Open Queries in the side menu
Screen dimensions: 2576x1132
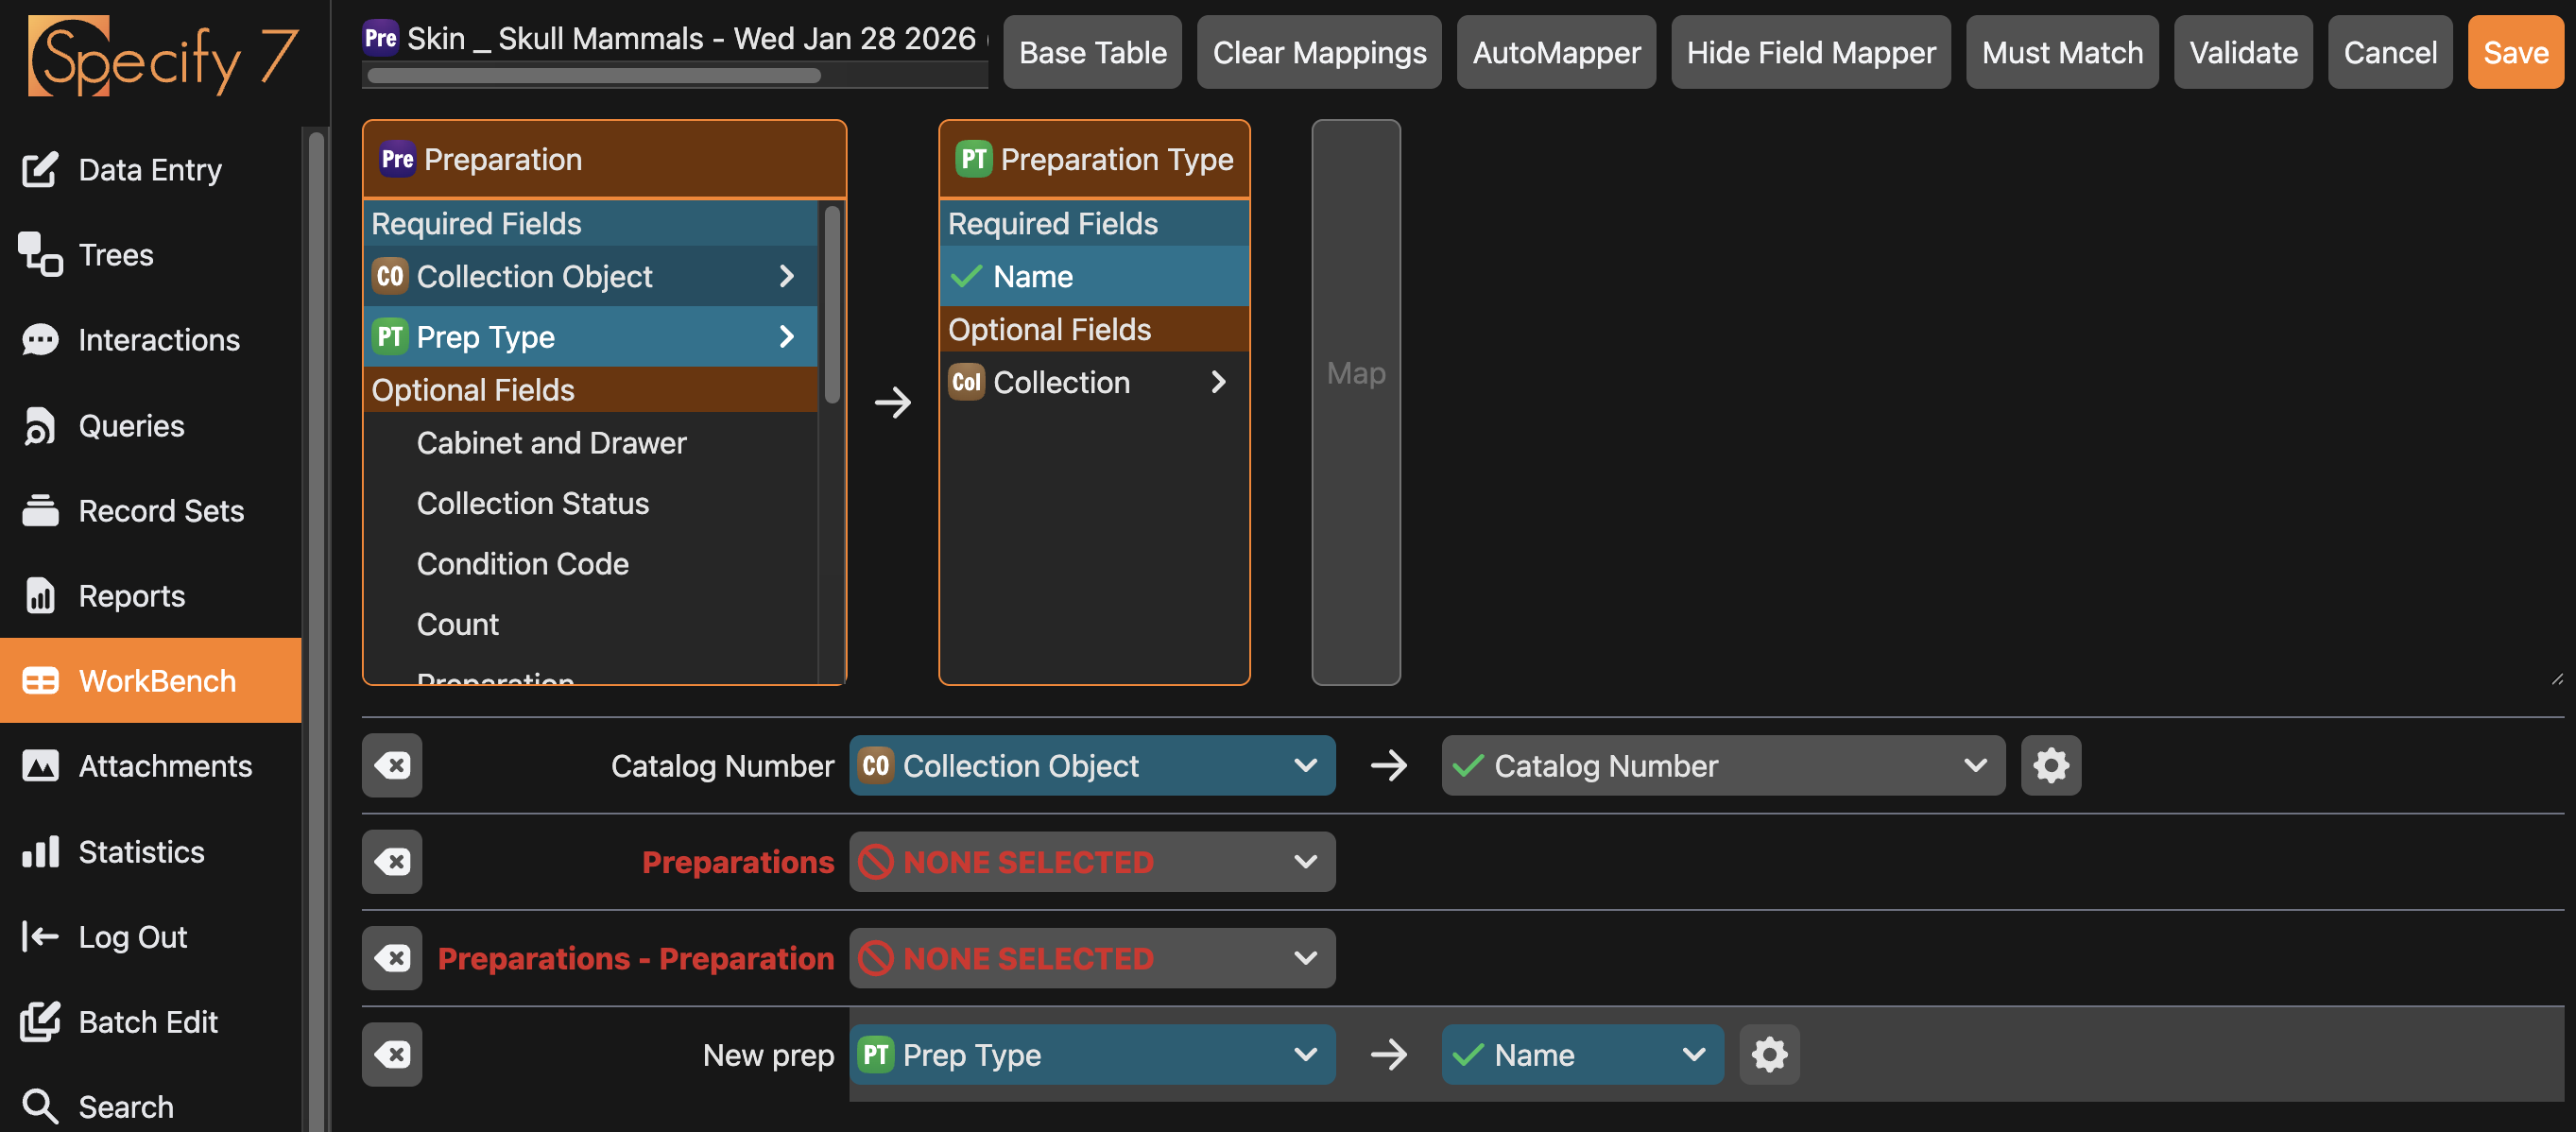click(131, 426)
